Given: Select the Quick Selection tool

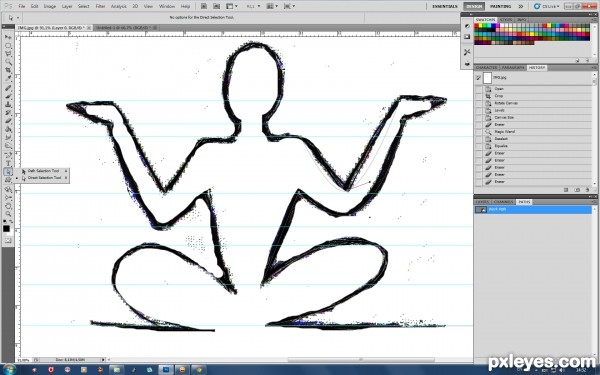Looking at the screenshot, I should click(8, 62).
